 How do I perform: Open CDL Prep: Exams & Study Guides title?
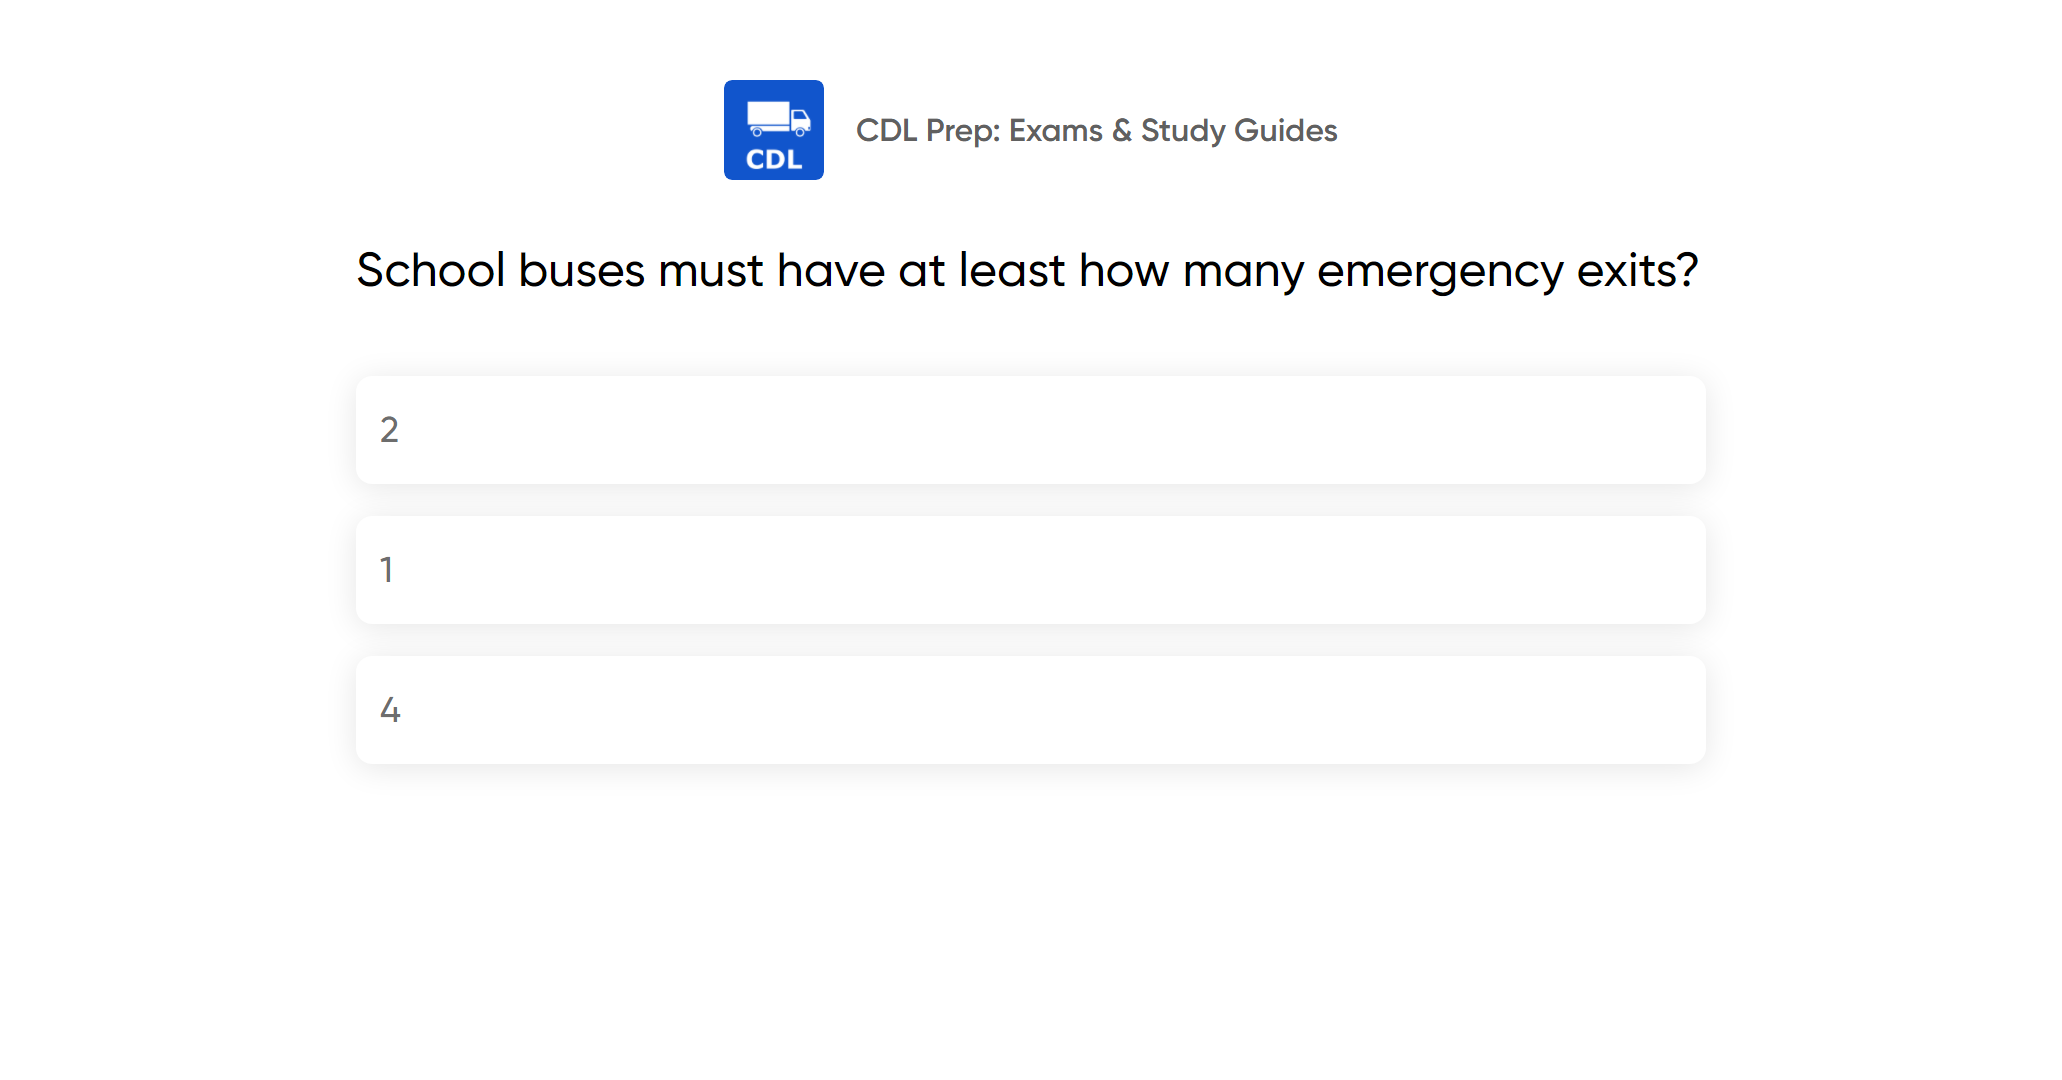coord(1096,130)
